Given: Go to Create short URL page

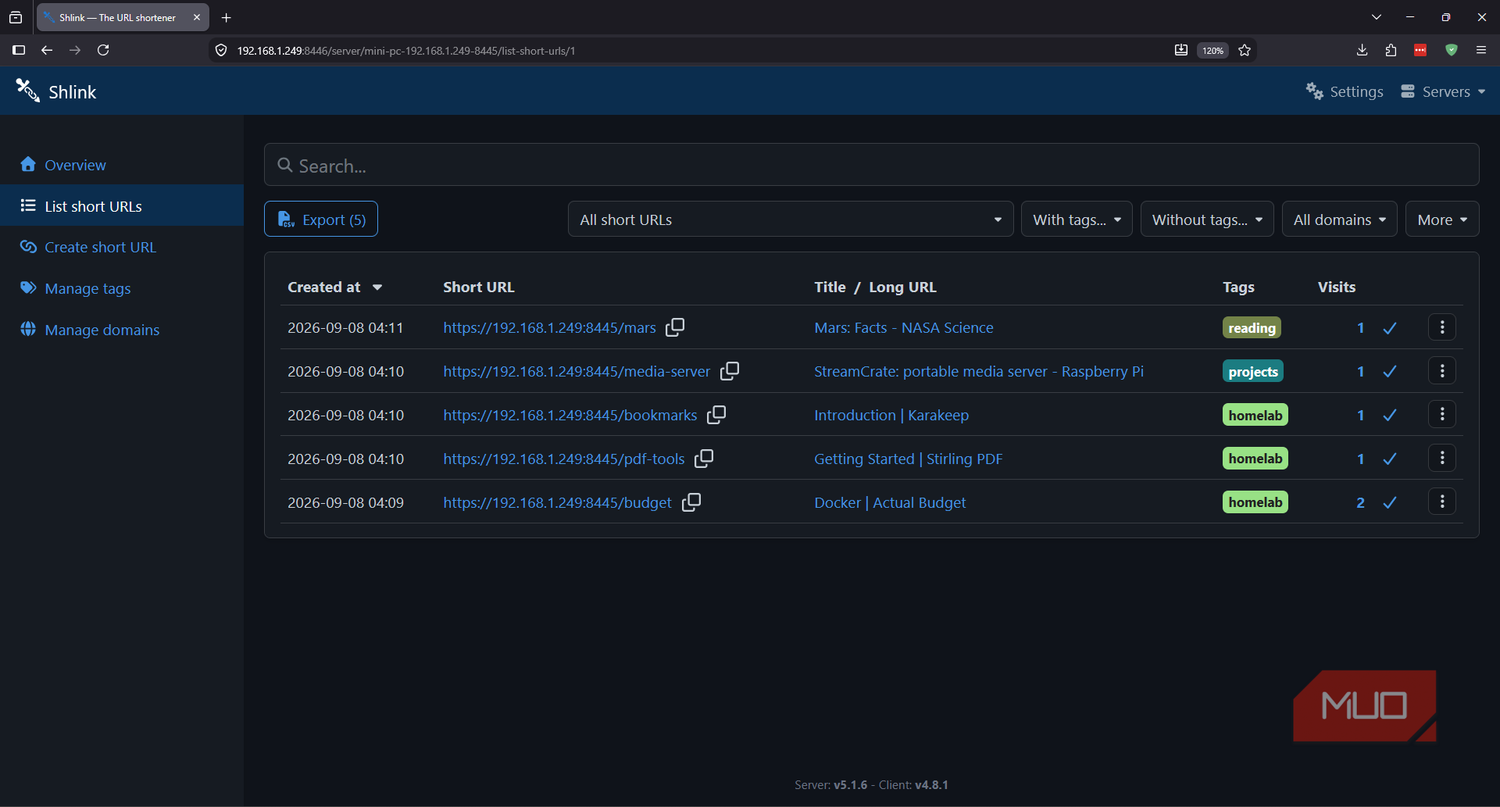Looking at the screenshot, I should point(100,247).
